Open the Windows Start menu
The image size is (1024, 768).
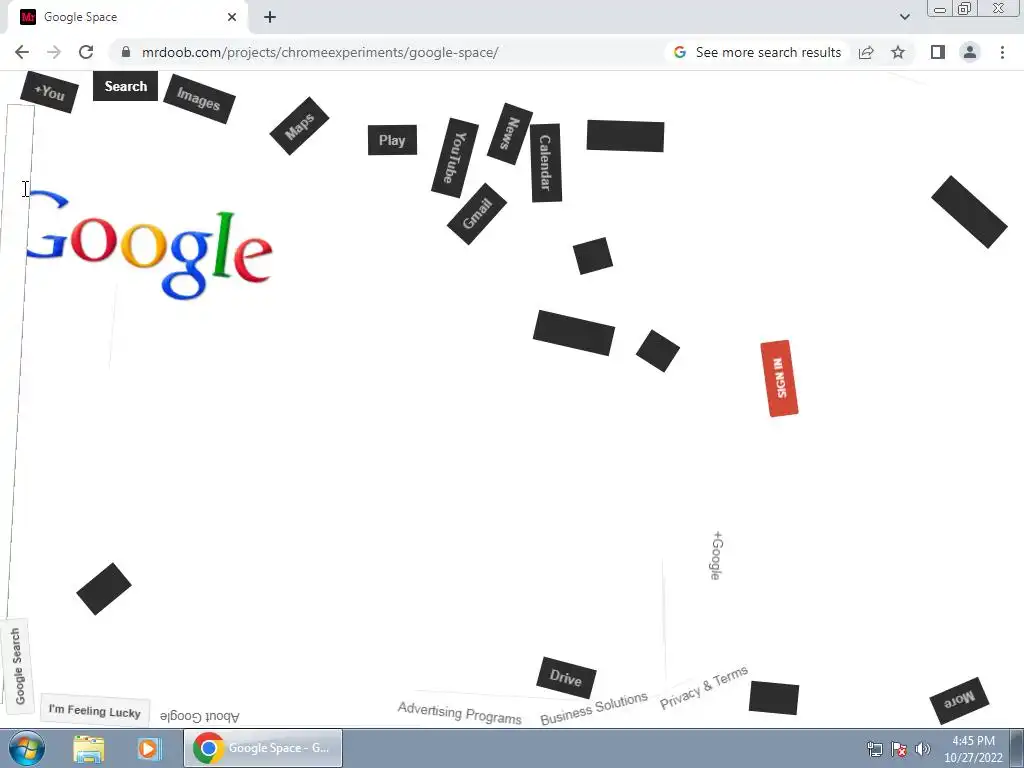point(26,748)
